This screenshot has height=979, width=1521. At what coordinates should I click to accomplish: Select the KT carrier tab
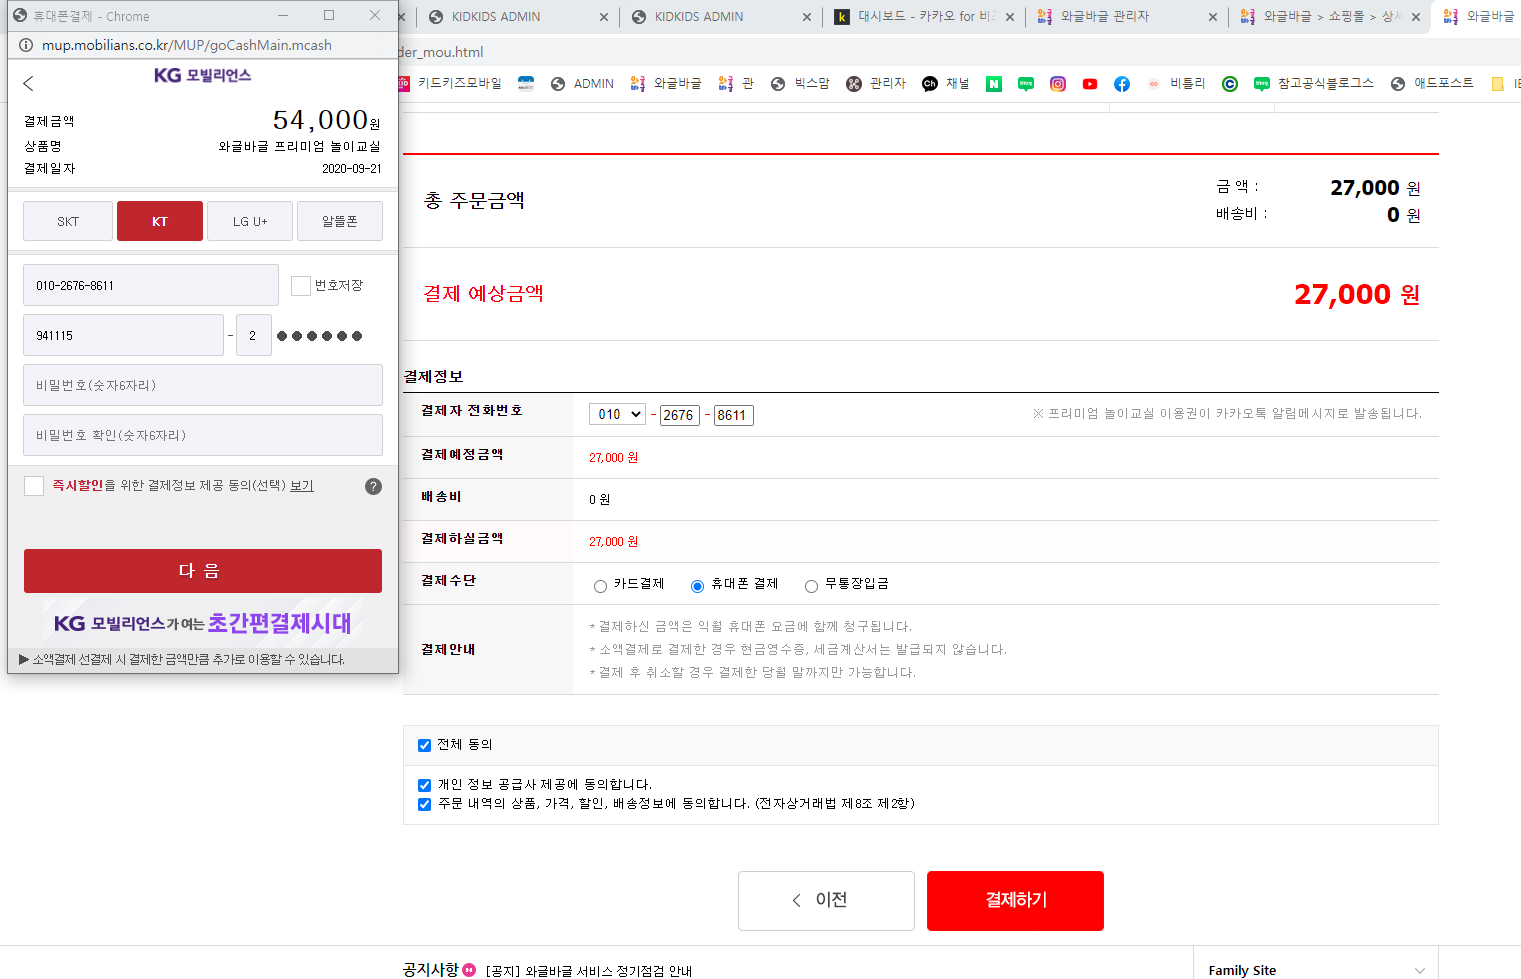pos(160,221)
